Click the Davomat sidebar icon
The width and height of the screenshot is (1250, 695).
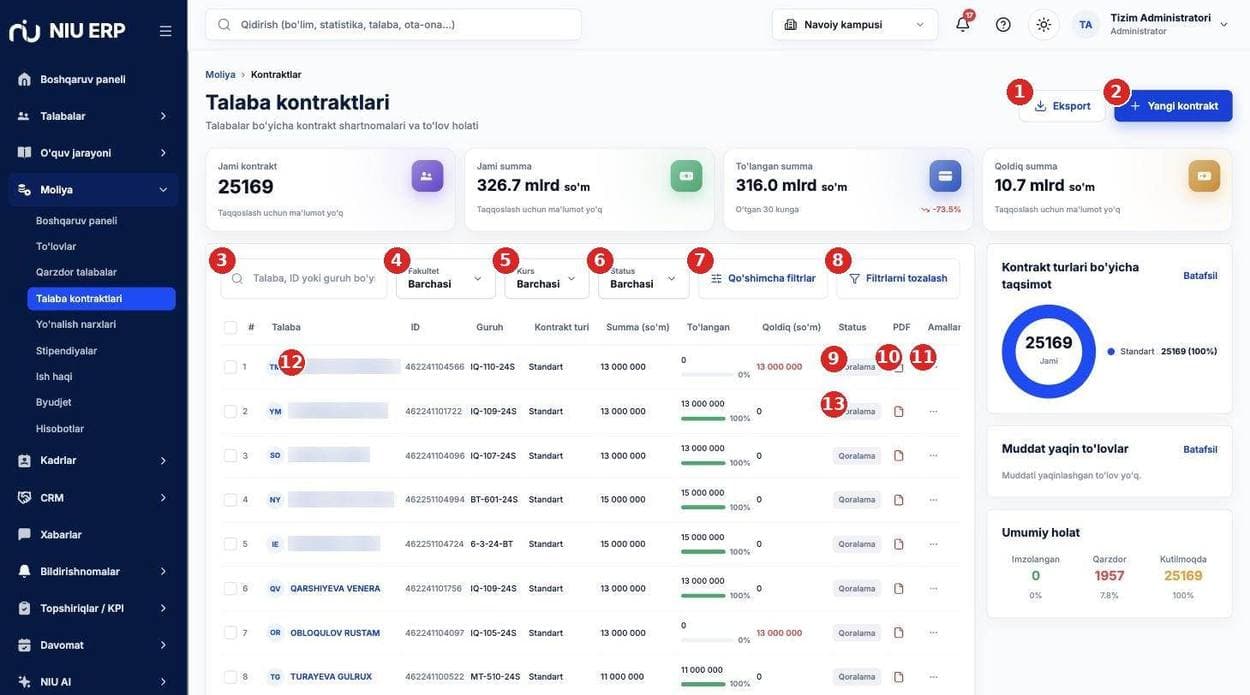pyautogui.click(x=24, y=645)
